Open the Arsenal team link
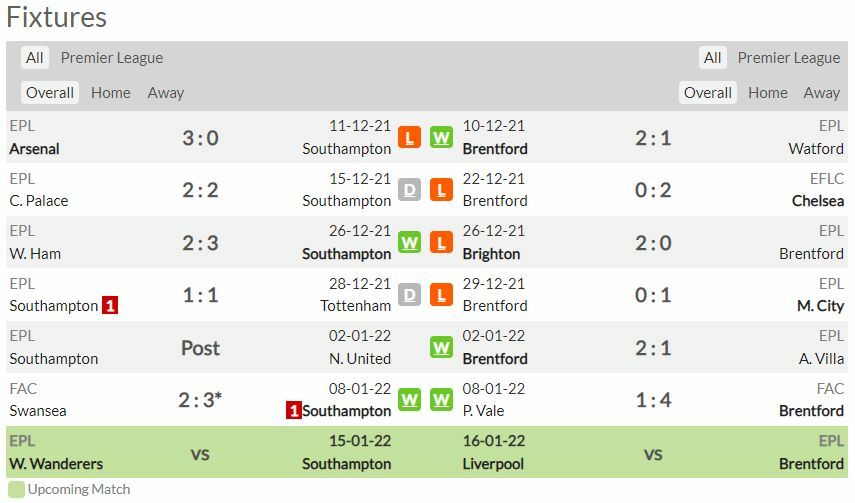Image resolution: width=855 pixels, height=503 pixels. (x=34, y=149)
